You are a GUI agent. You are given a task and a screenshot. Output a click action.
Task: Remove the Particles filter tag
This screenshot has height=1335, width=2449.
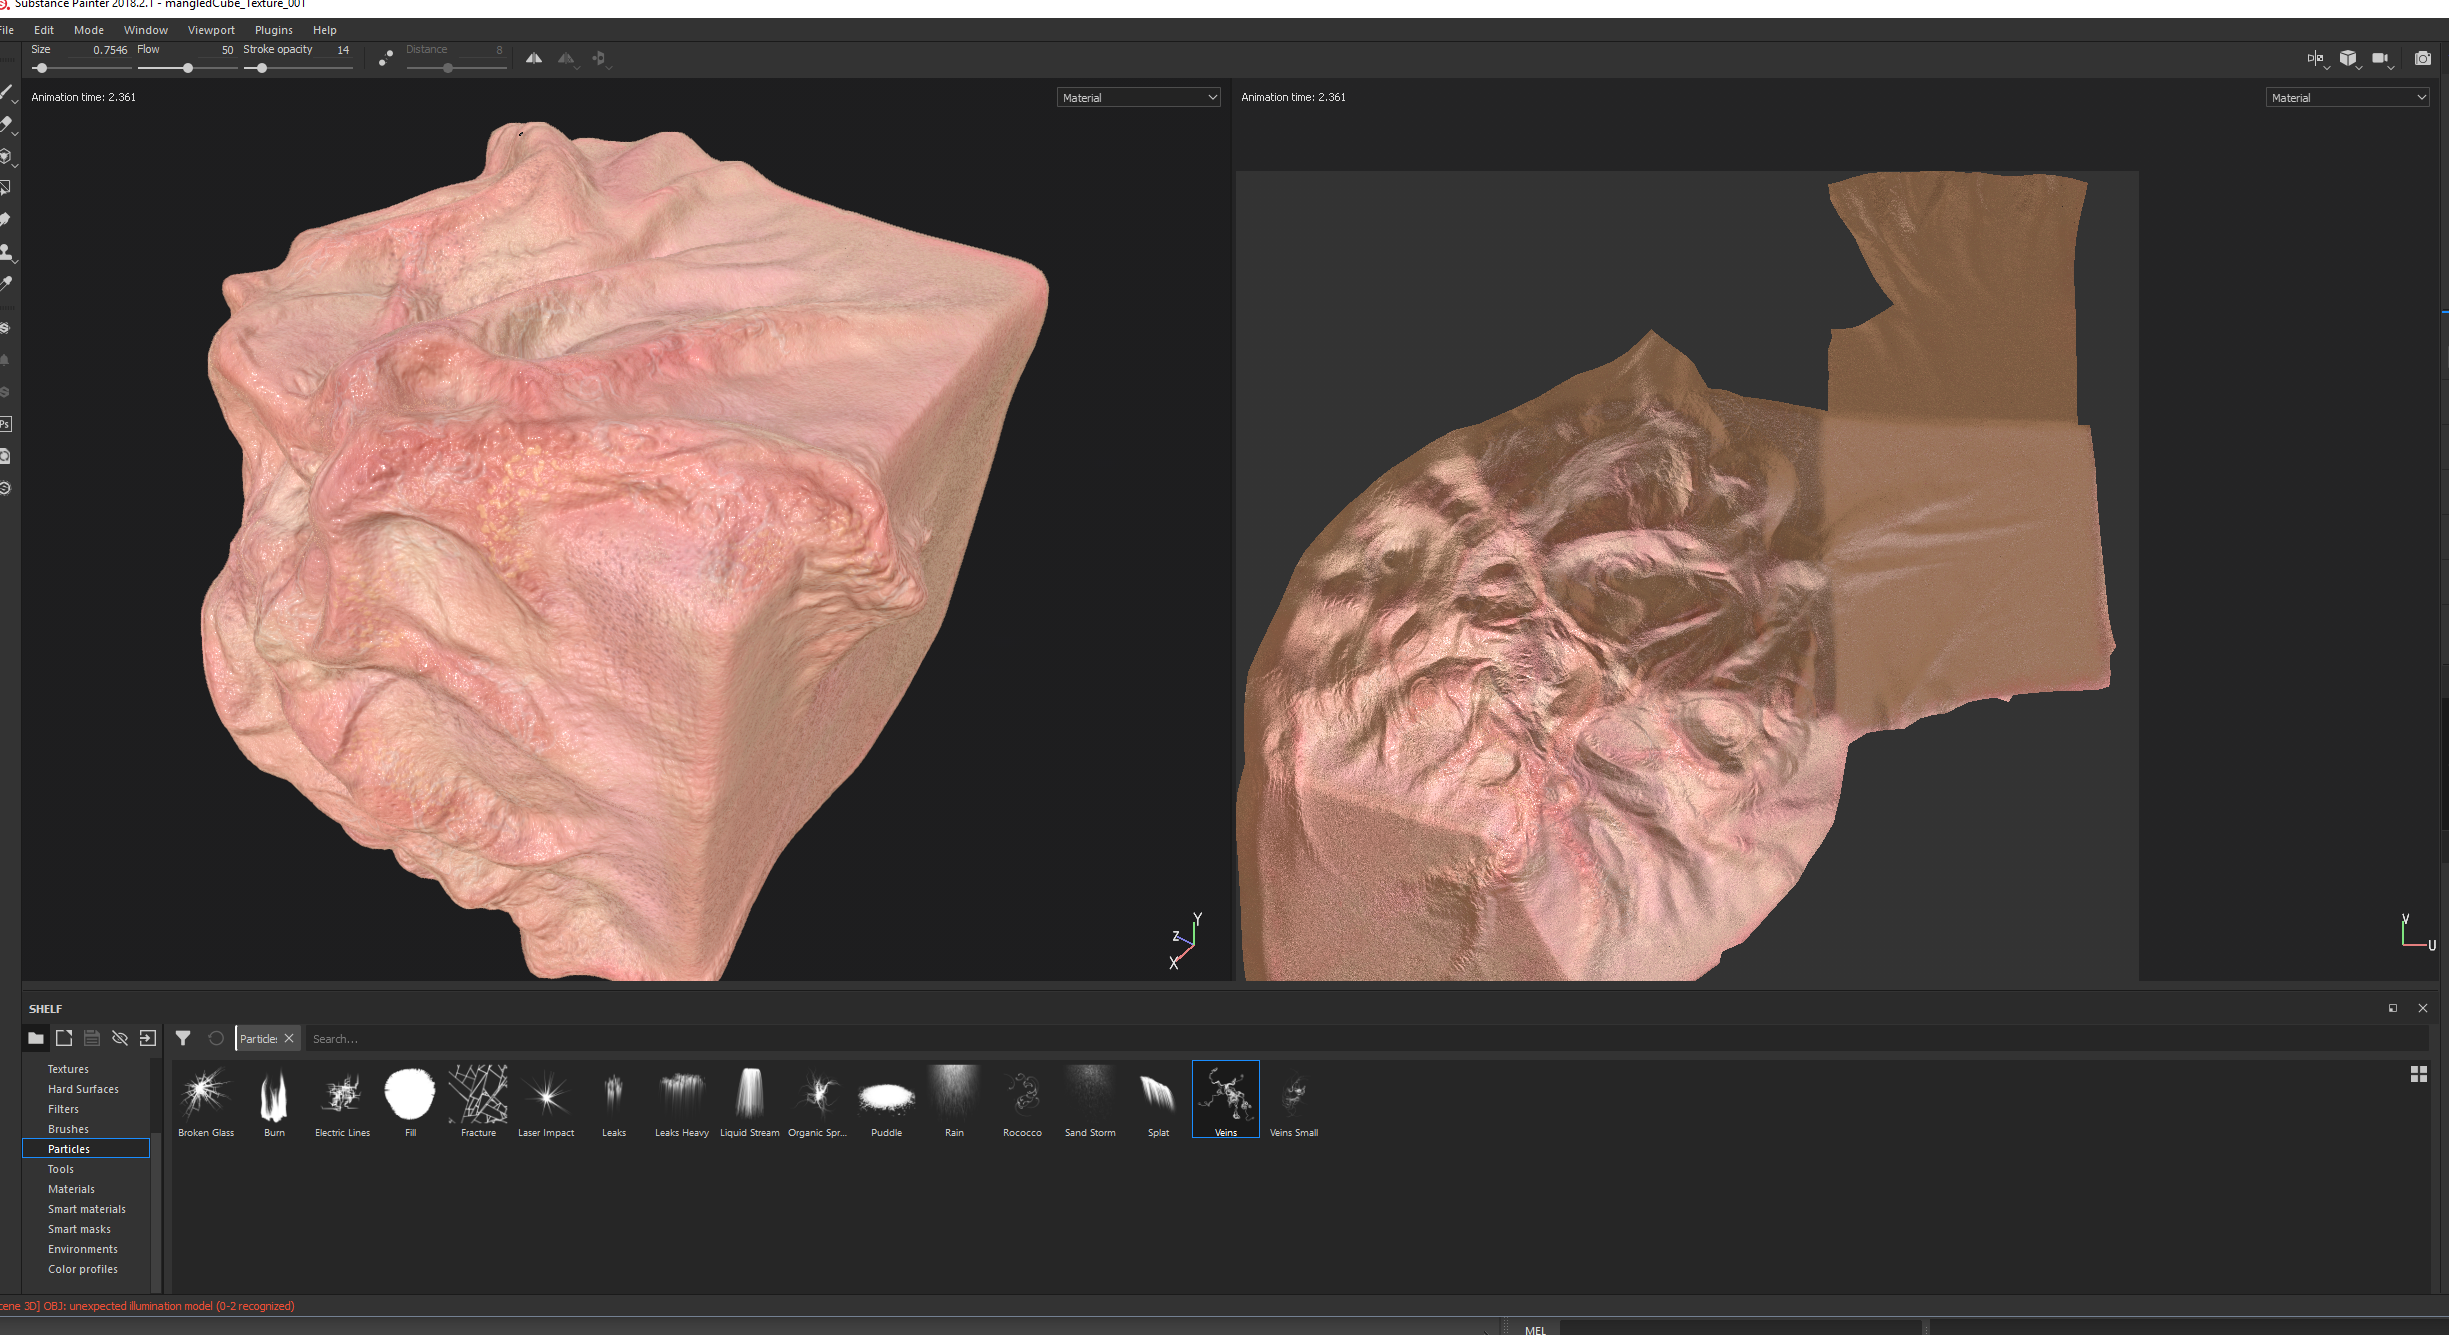pyautogui.click(x=289, y=1038)
